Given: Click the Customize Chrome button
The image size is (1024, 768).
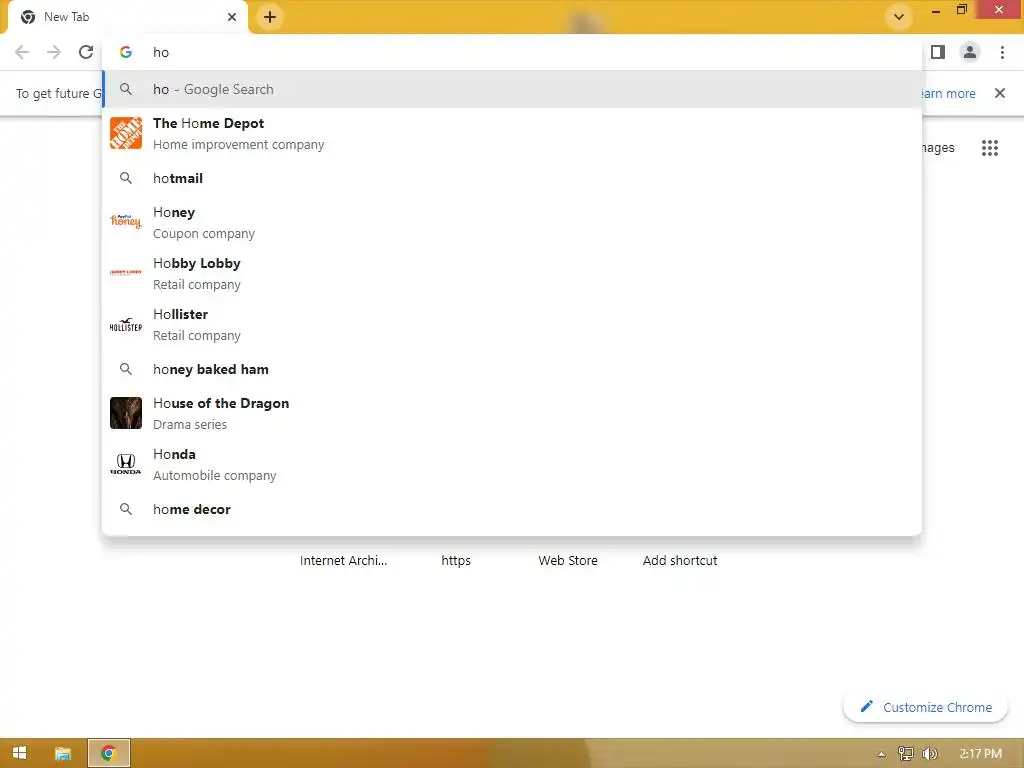Looking at the screenshot, I should pyautogui.click(x=925, y=707).
